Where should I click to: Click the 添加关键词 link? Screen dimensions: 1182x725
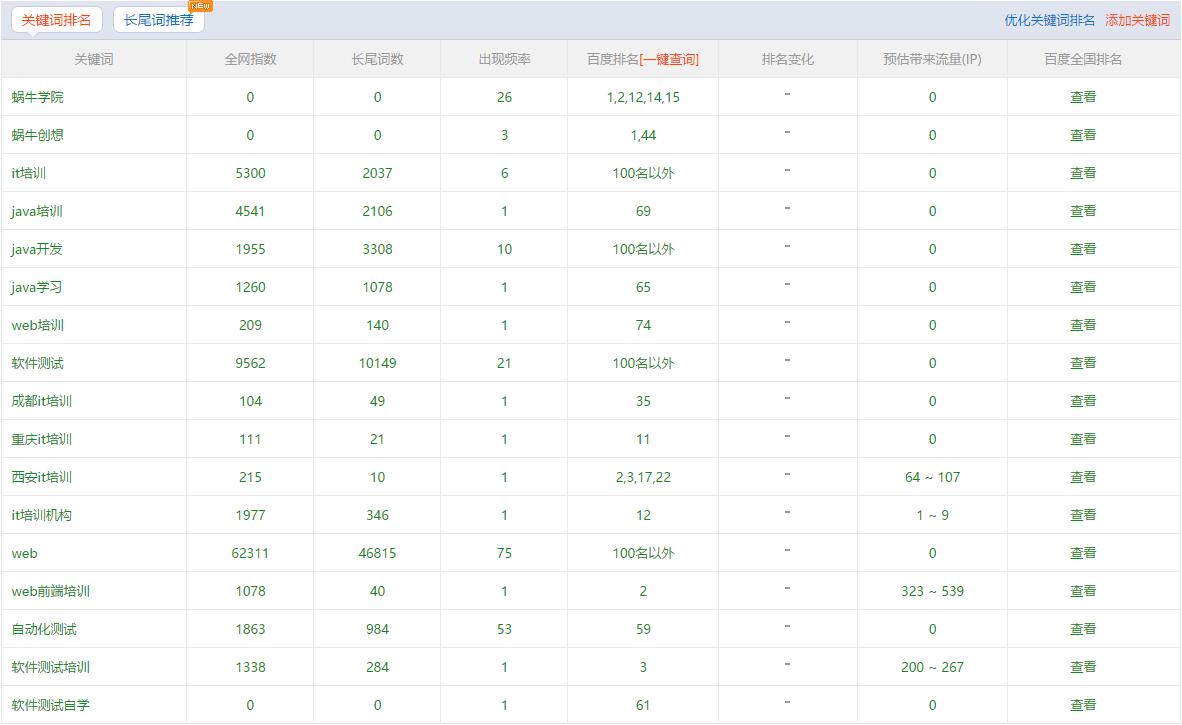[1137, 20]
